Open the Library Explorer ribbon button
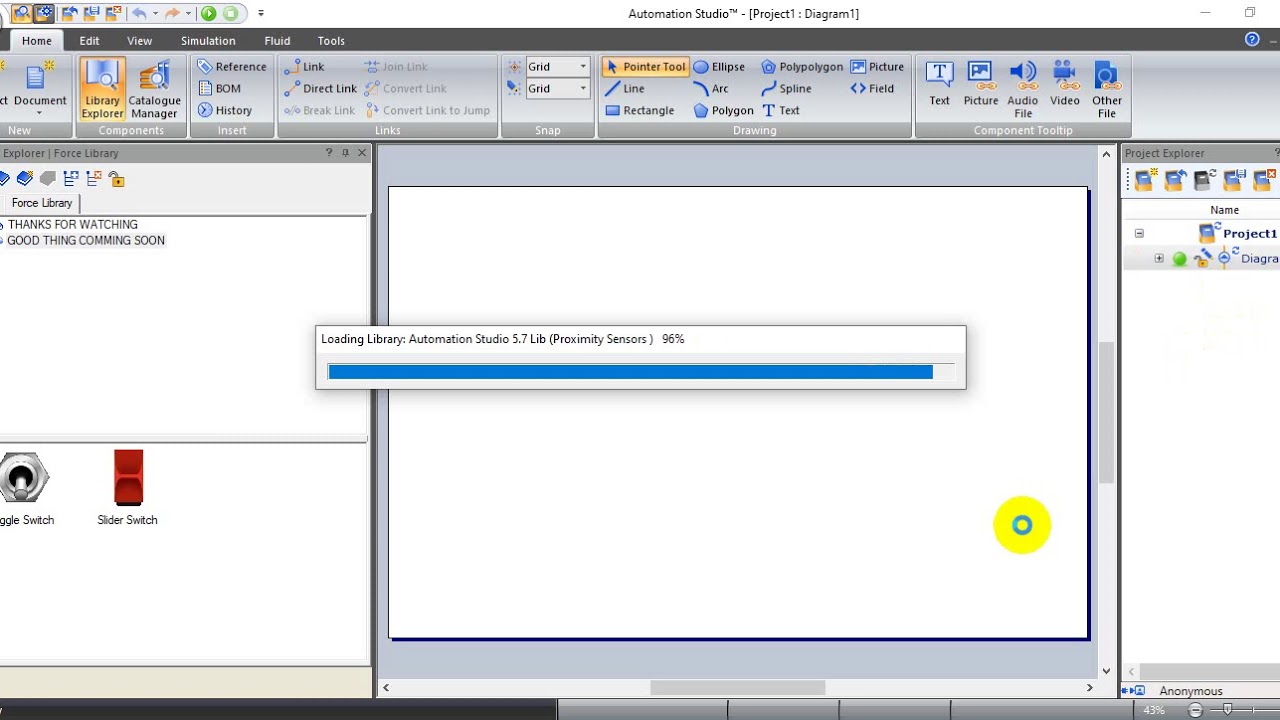Viewport: 1280px width, 720px height. pyautogui.click(x=102, y=89)
